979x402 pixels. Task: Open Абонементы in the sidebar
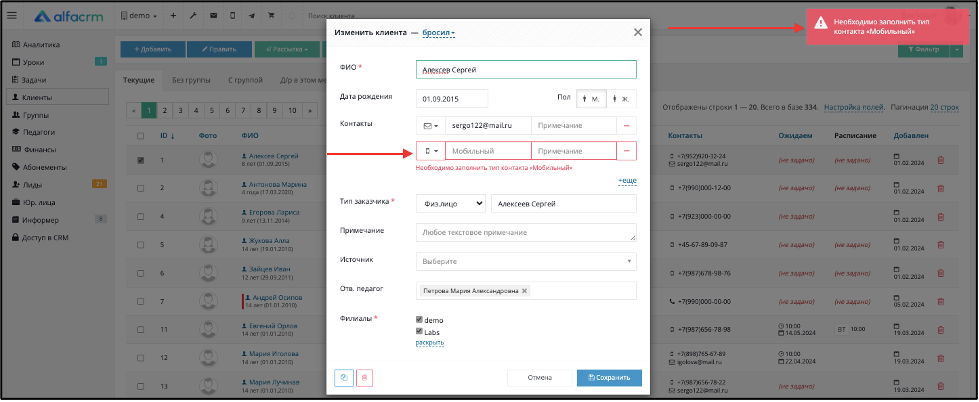44,167
